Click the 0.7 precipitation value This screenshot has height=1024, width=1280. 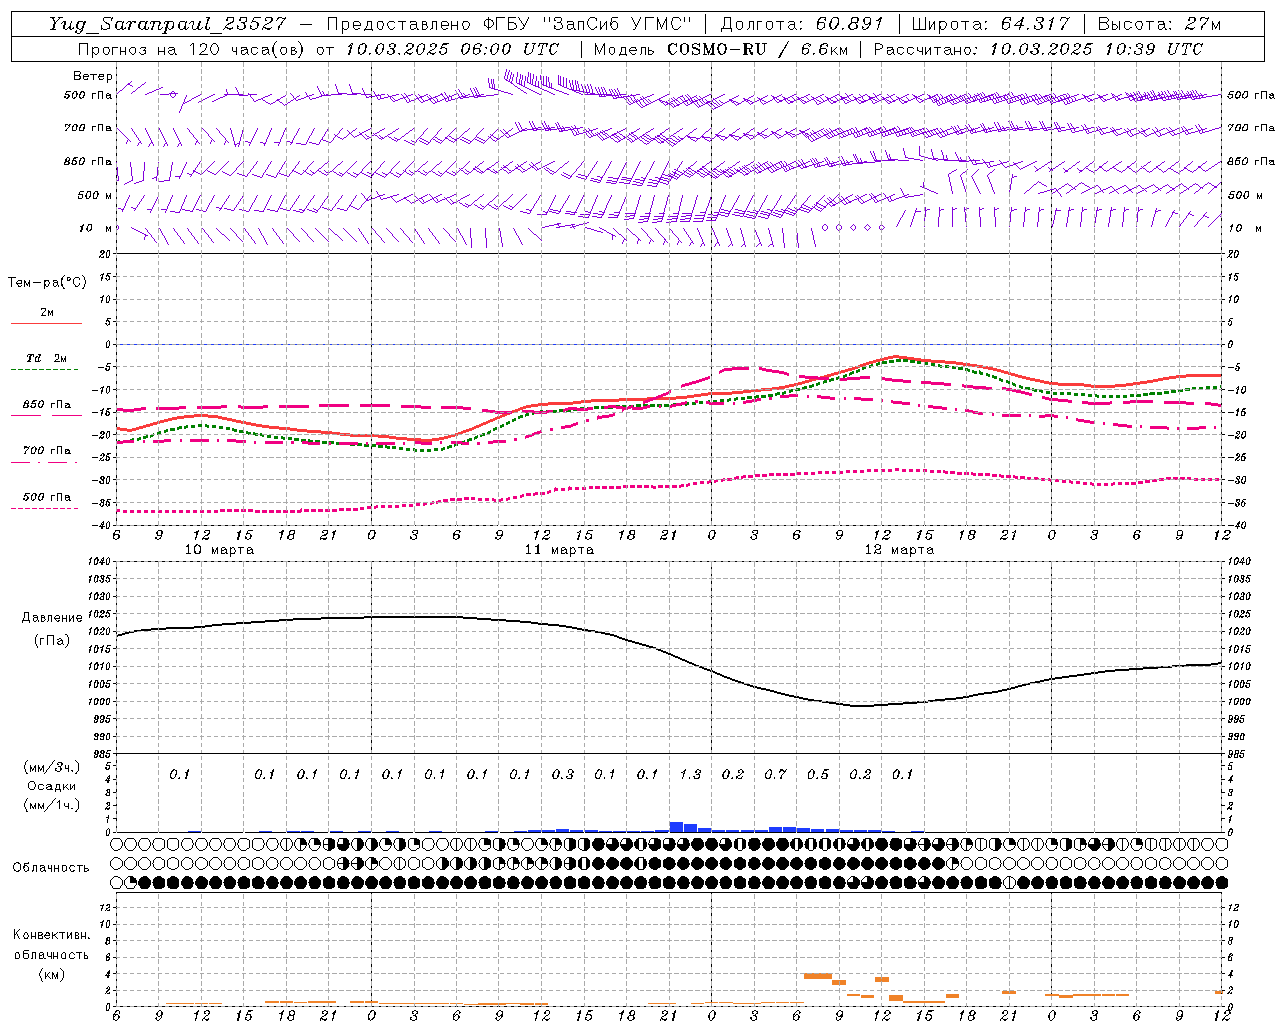[x=775, y=774]
